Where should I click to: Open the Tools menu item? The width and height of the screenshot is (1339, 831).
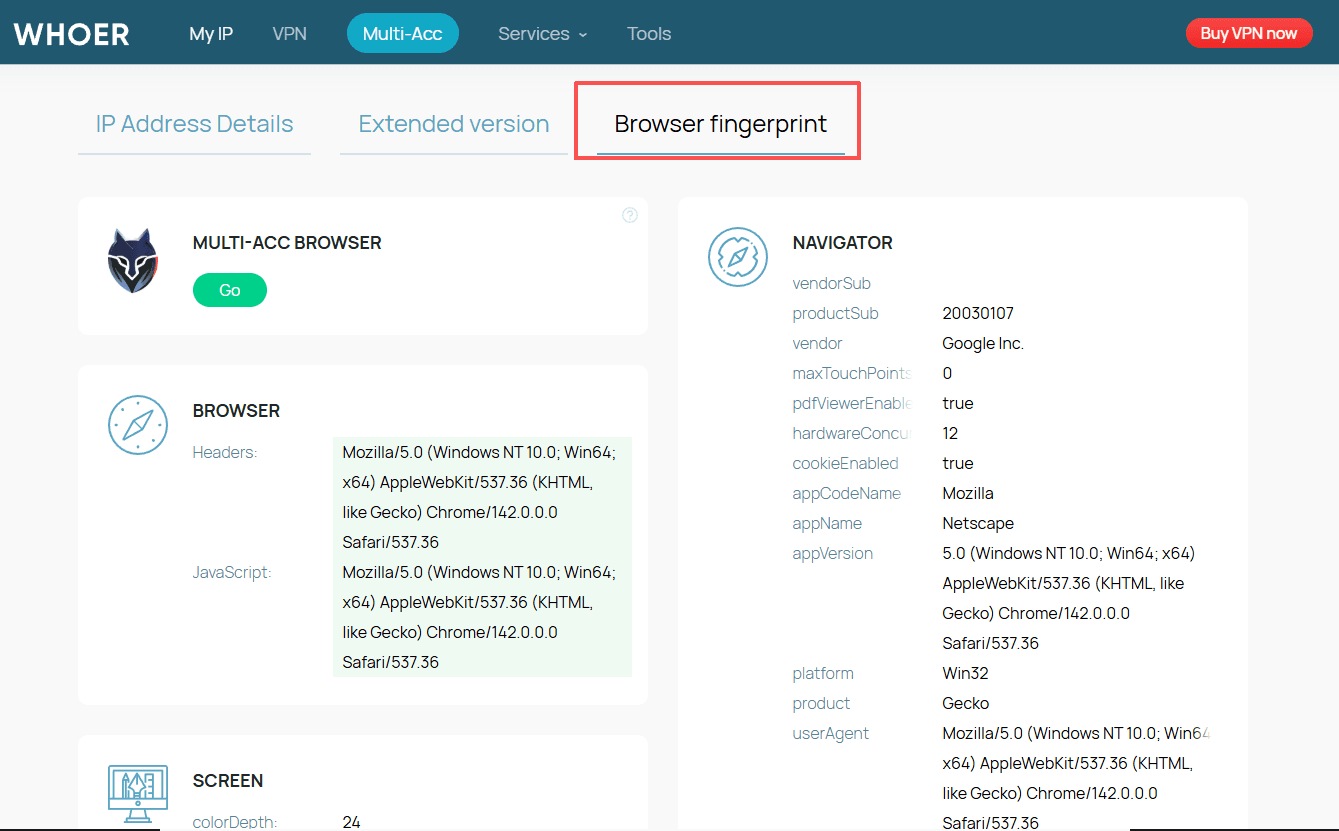(x=649, y=34)
